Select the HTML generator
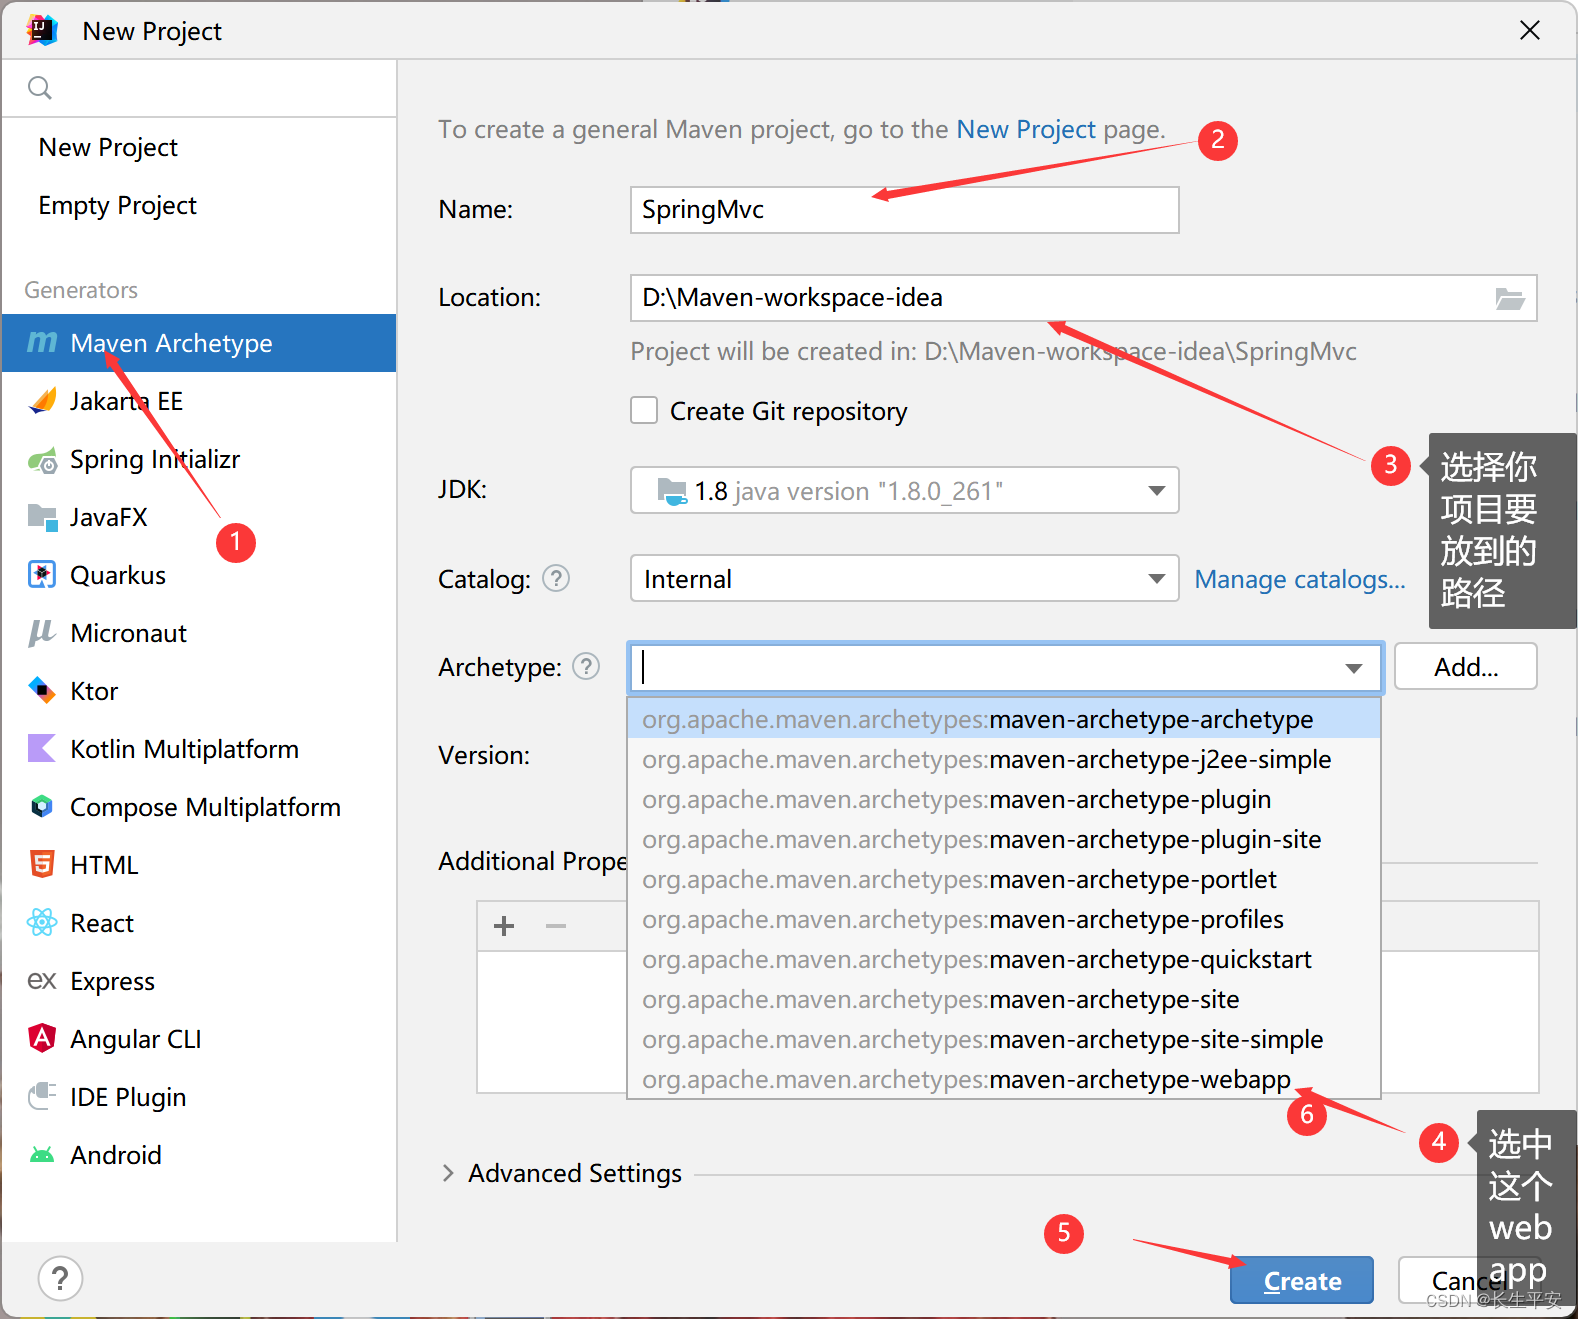Image resolution: width=1578 pixels, height=1319 pixels. (x=199, y=865)
